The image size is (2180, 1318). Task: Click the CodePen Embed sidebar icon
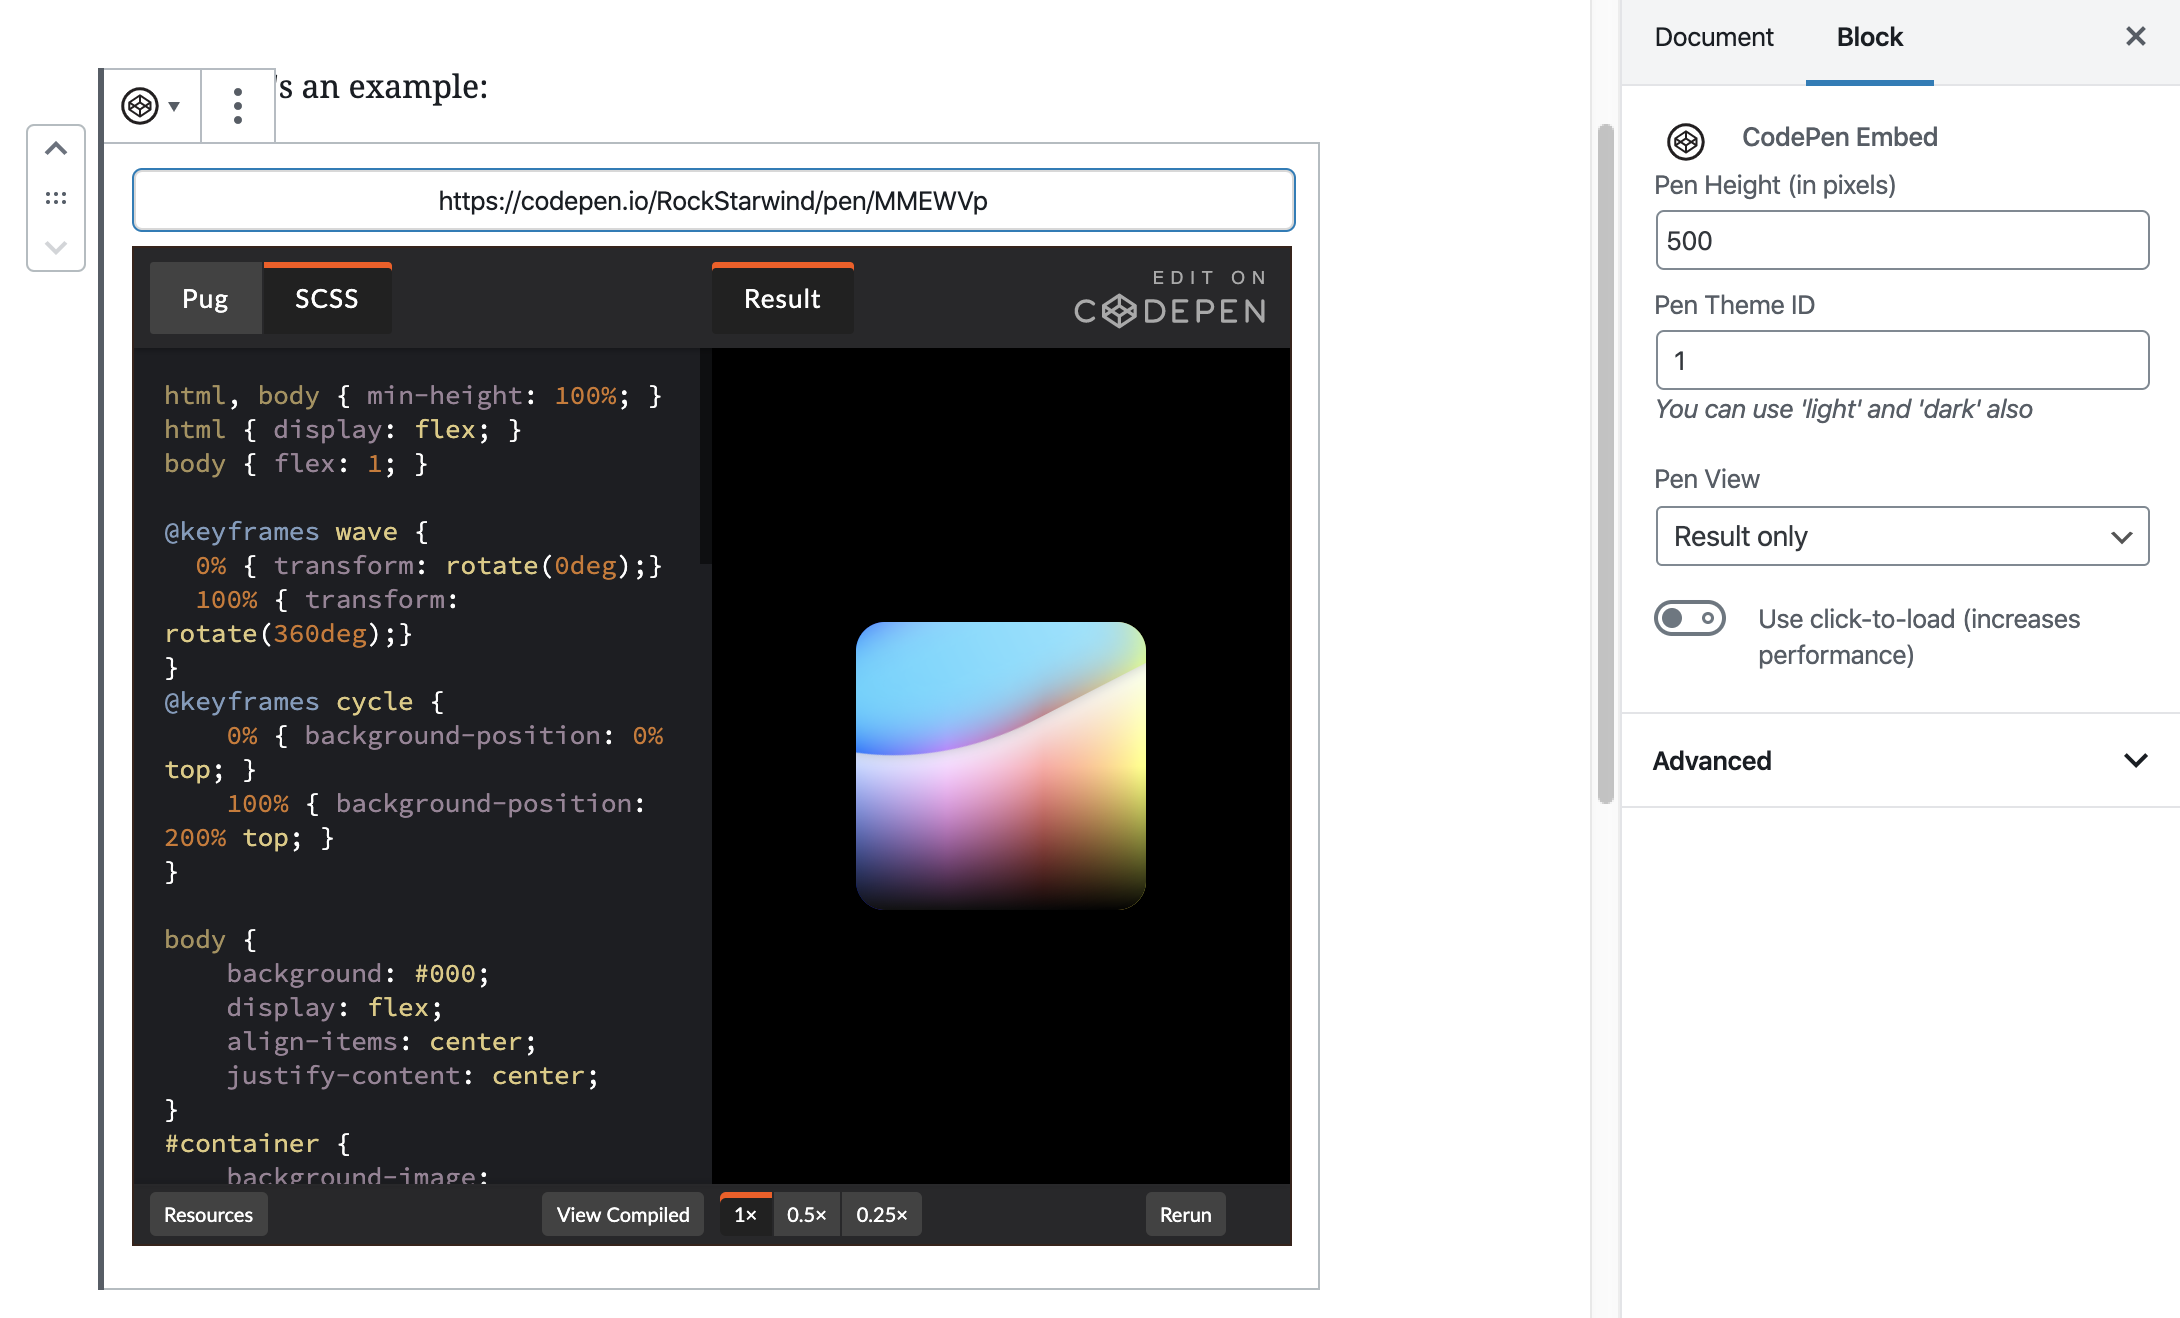click(1686, 141)
